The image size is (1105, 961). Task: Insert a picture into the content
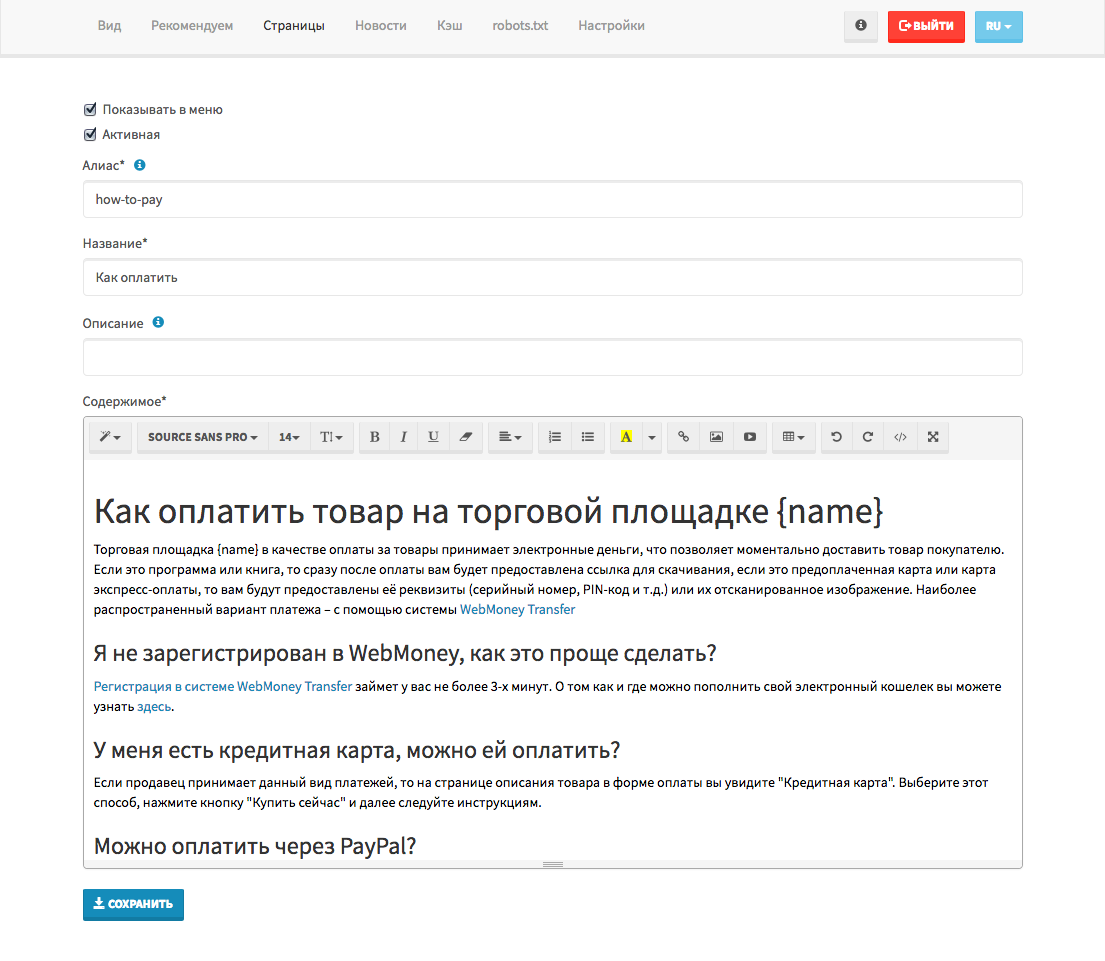[716, 438]
